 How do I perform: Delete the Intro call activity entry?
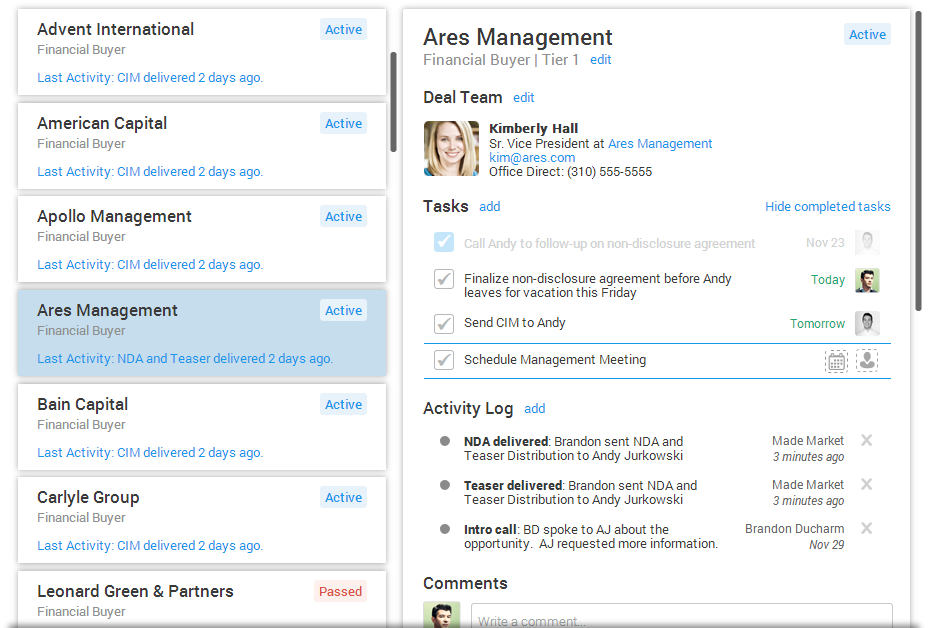pos(867,529)
